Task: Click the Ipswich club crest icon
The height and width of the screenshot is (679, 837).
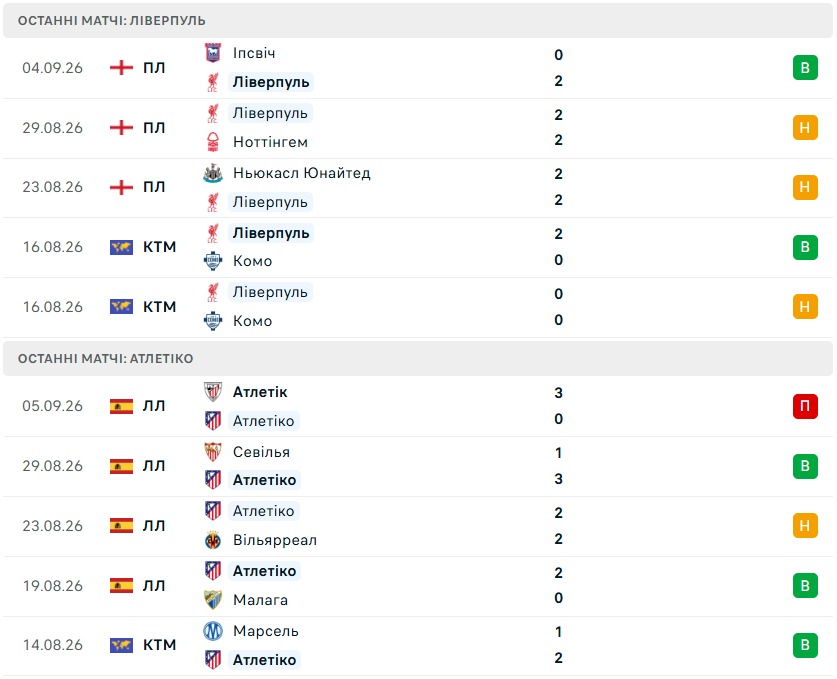Action: (213, 53)
